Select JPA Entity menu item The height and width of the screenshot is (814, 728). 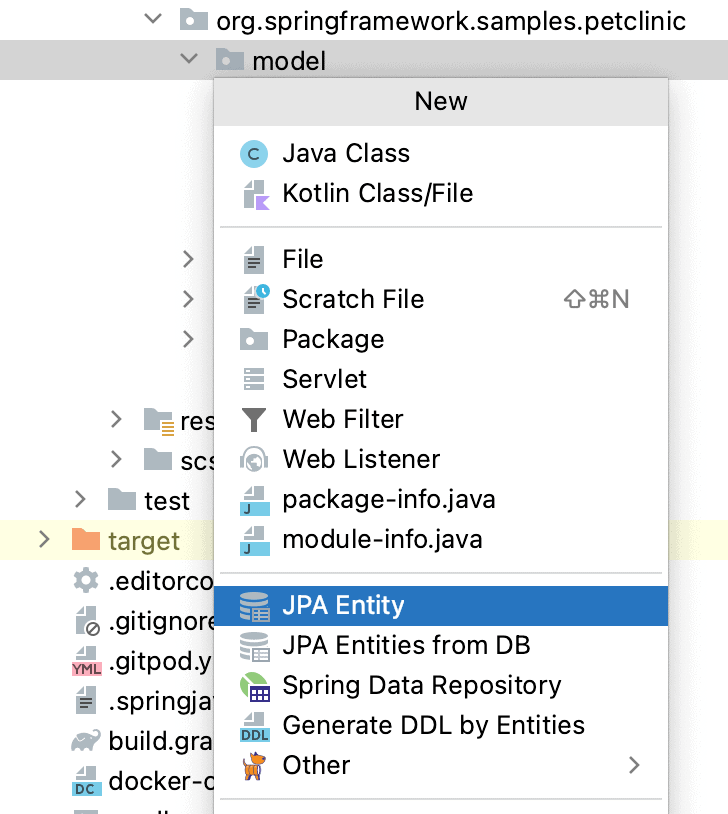tap(441, 606)
